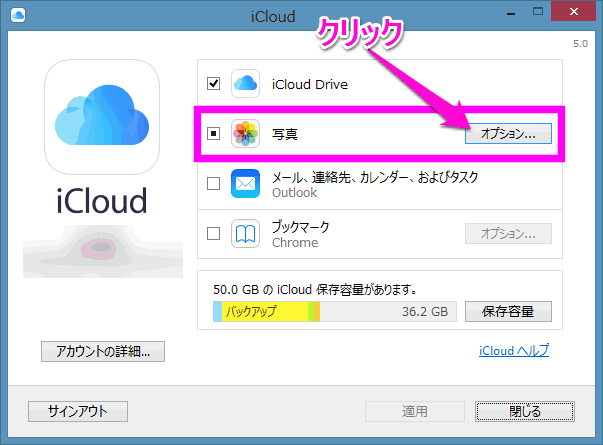Click the yellow バックアップ storage bar segment

click(x=264, y=312)
